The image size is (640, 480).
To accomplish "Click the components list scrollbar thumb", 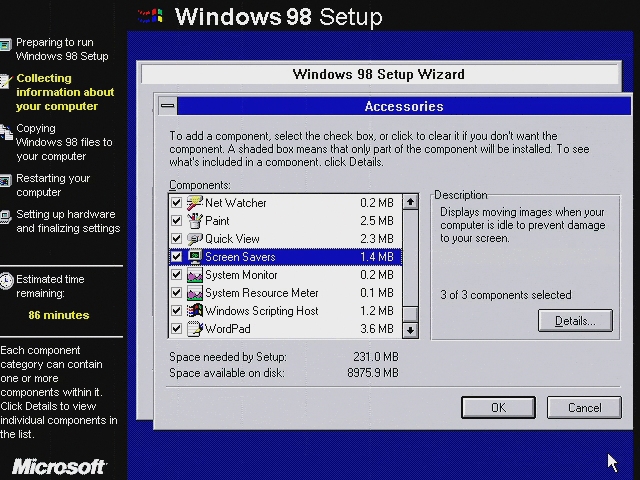I will [x=411, y=314].
